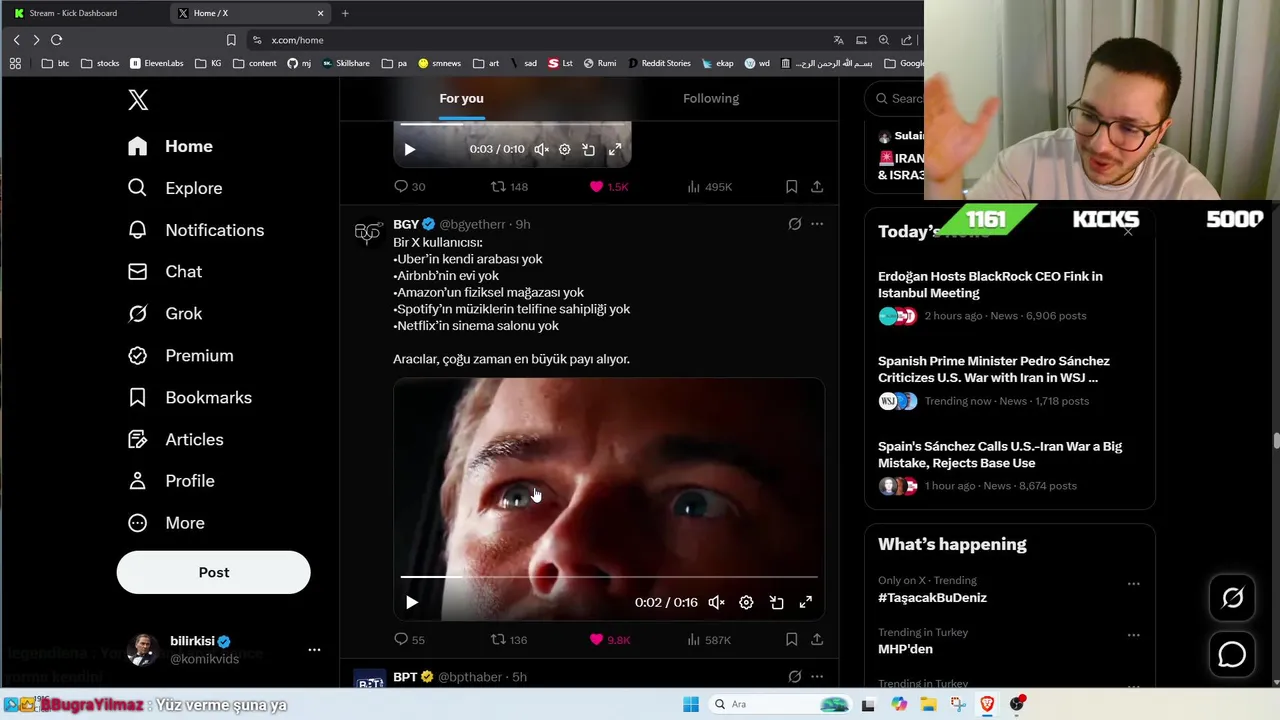Click Grok explain icon on BGY post
1280x720 pixels.
[794, 224]
